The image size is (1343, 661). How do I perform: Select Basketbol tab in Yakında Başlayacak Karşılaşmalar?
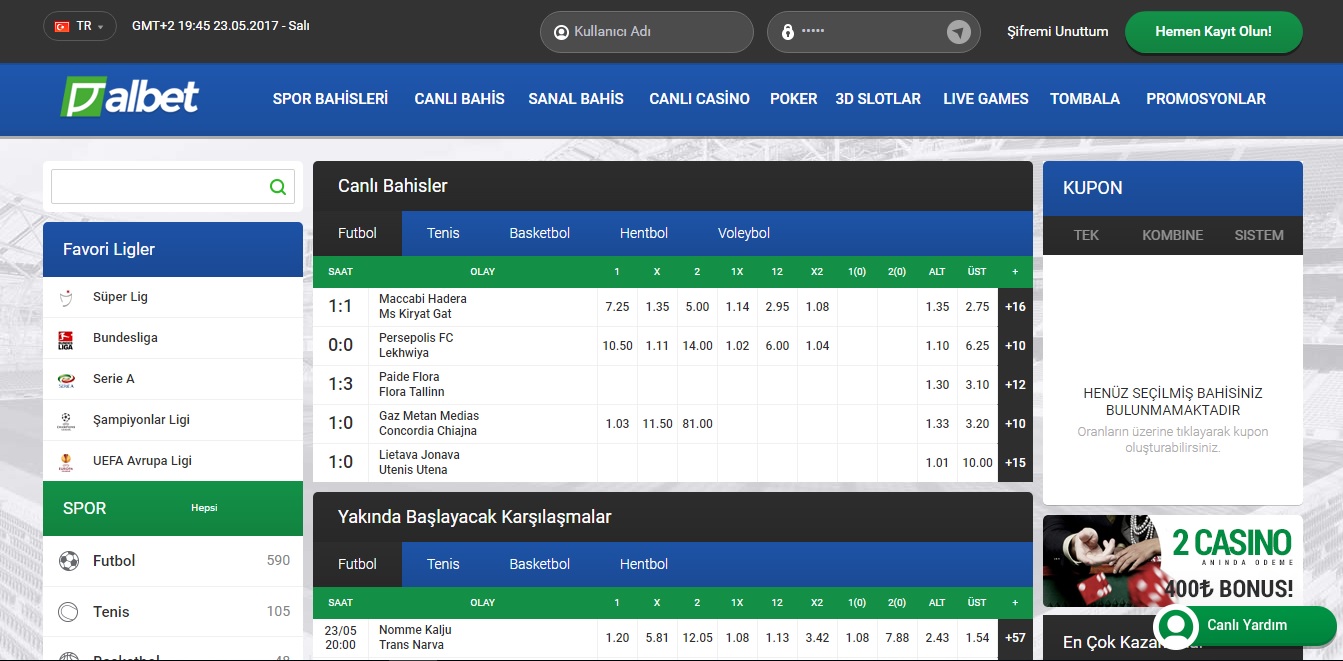(540, 564)
